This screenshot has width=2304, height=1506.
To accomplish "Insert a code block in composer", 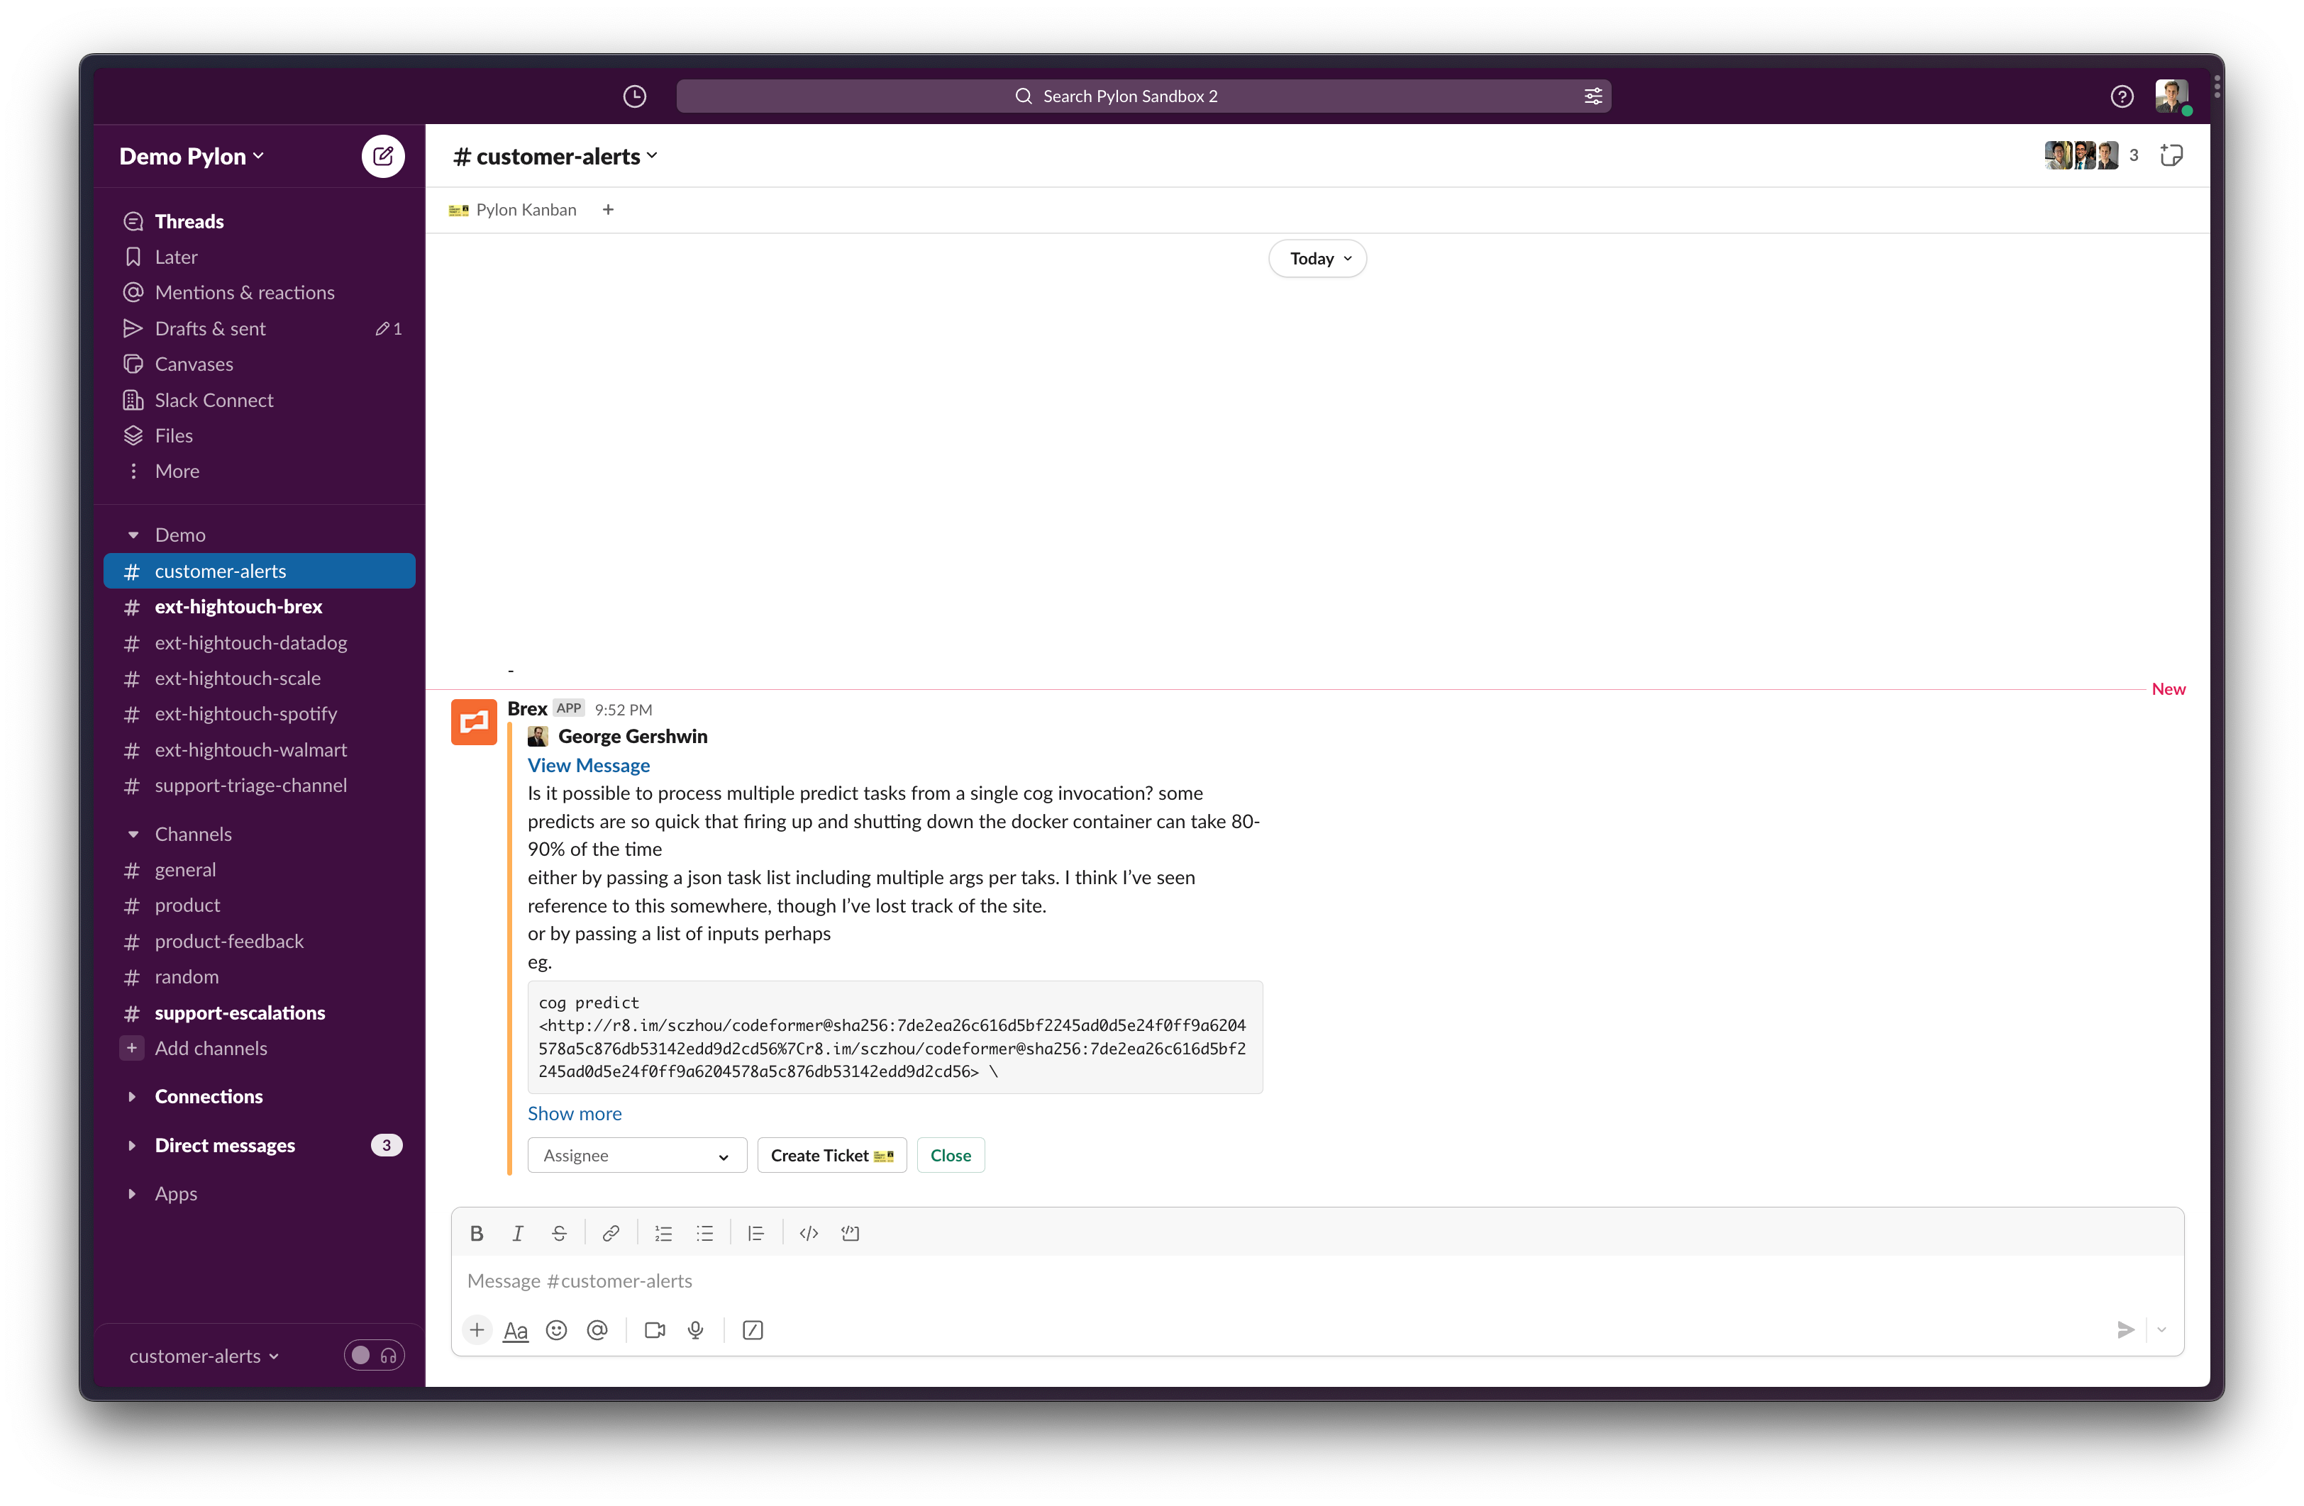I will pyautogui.click(x=850, y=1233).
